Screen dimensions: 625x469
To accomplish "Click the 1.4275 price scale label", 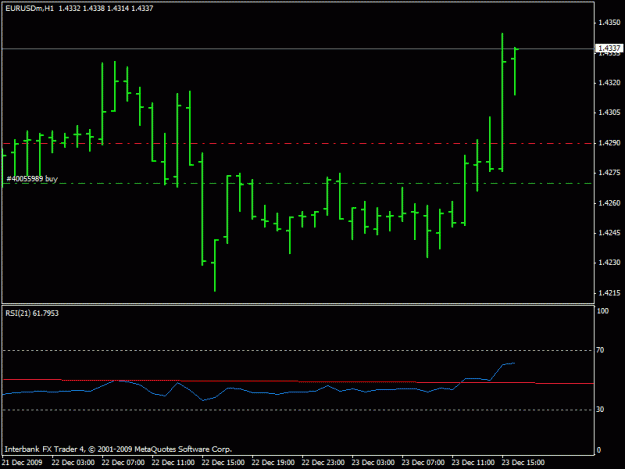I will pyautogui.click(x=609, y=173).
